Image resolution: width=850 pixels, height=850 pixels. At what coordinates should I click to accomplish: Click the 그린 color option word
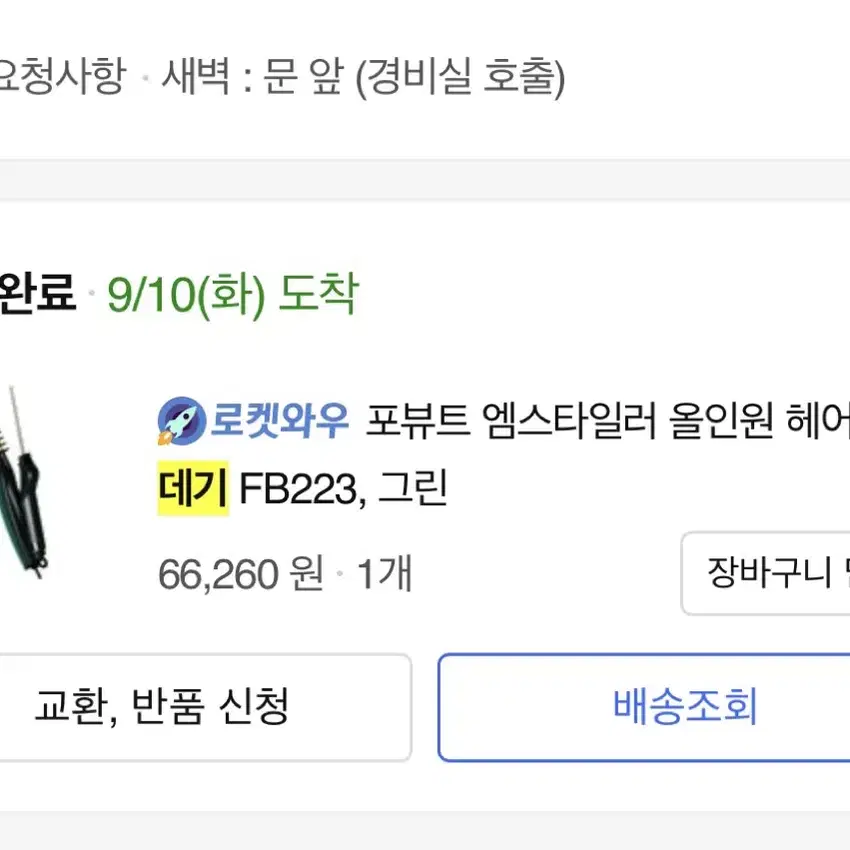[413, 488]
